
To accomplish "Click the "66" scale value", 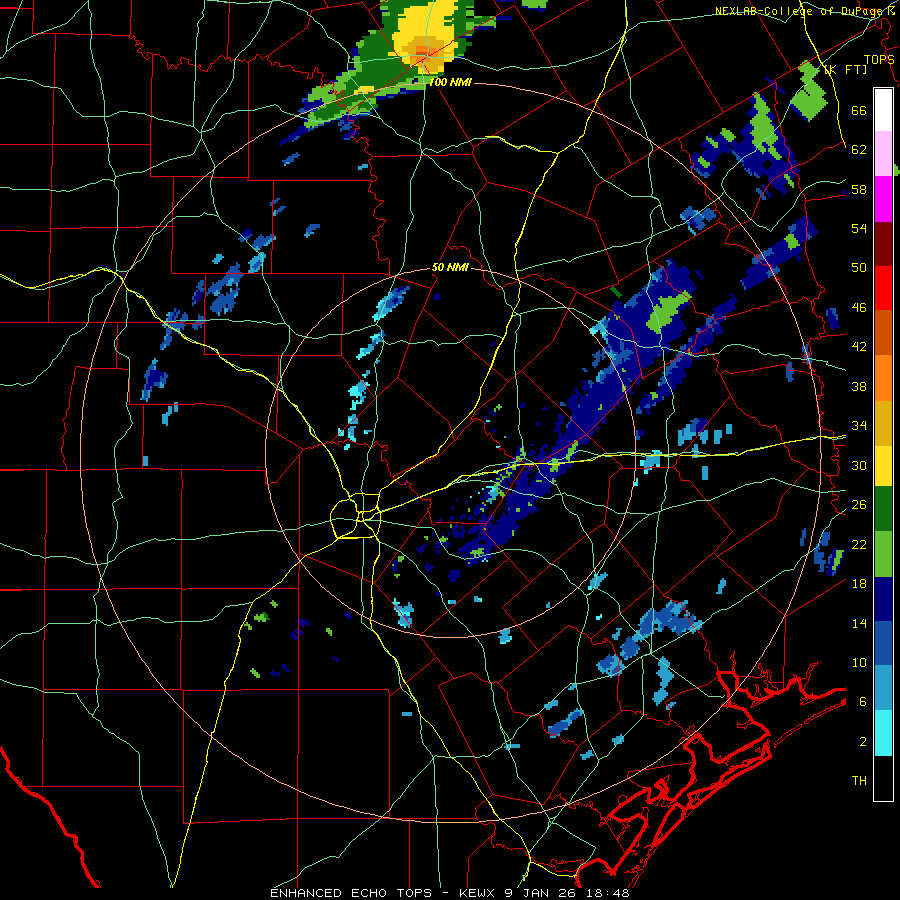I will 859,111.
